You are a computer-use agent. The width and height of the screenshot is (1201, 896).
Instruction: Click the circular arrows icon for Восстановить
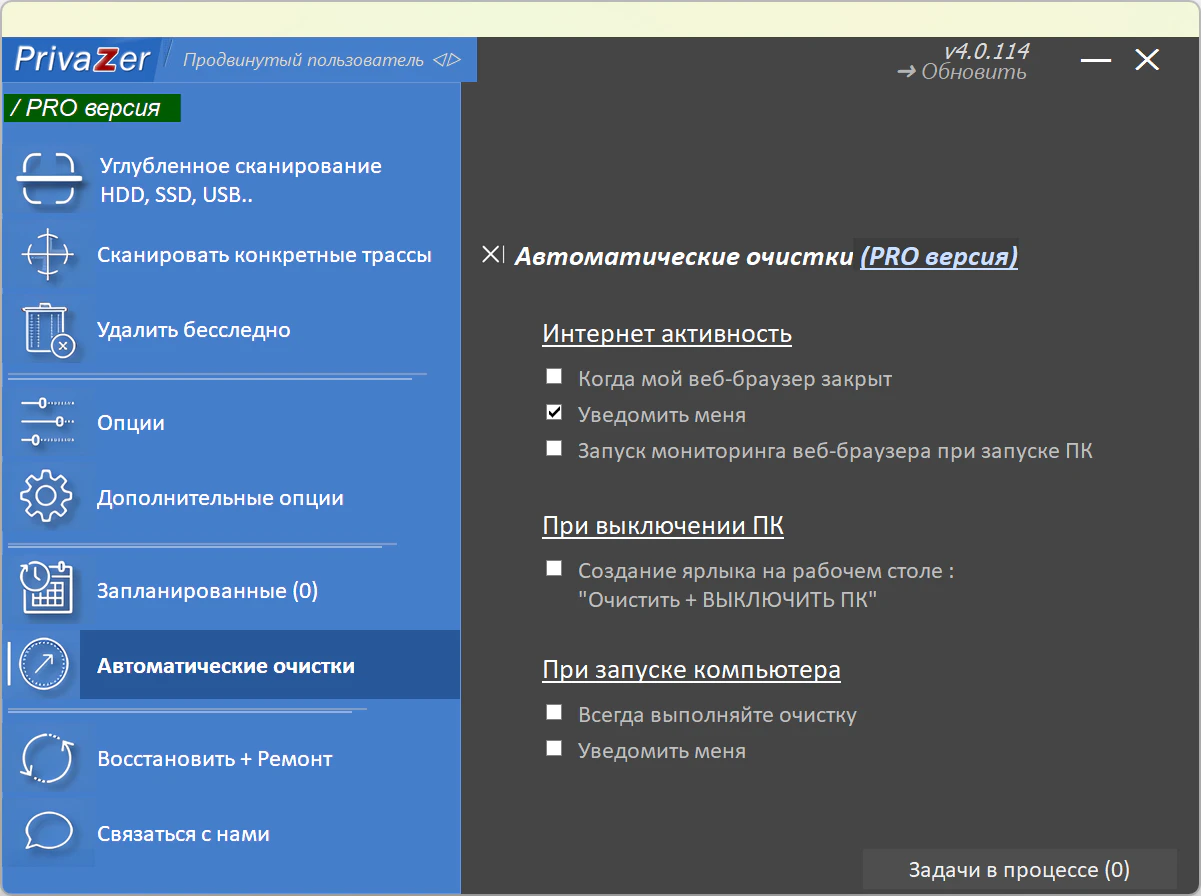pos(47,759)
